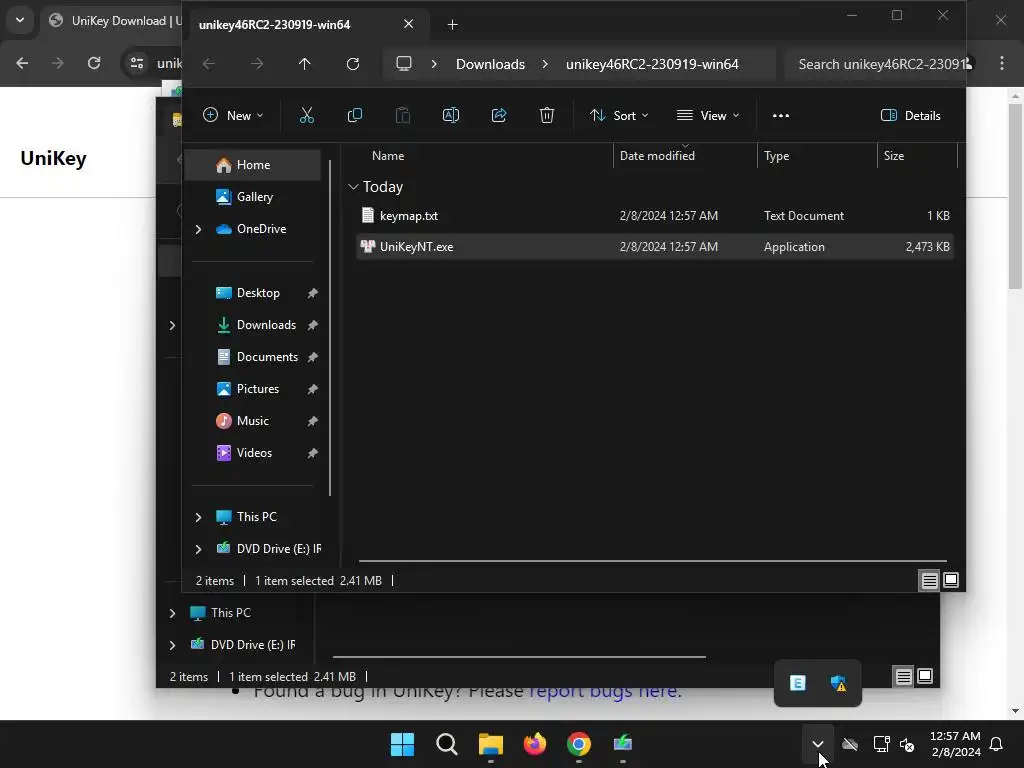The height and width of the screenshot is (768, 1024).
Task: Click the search box in Explorer
Action: pos(875,64)
